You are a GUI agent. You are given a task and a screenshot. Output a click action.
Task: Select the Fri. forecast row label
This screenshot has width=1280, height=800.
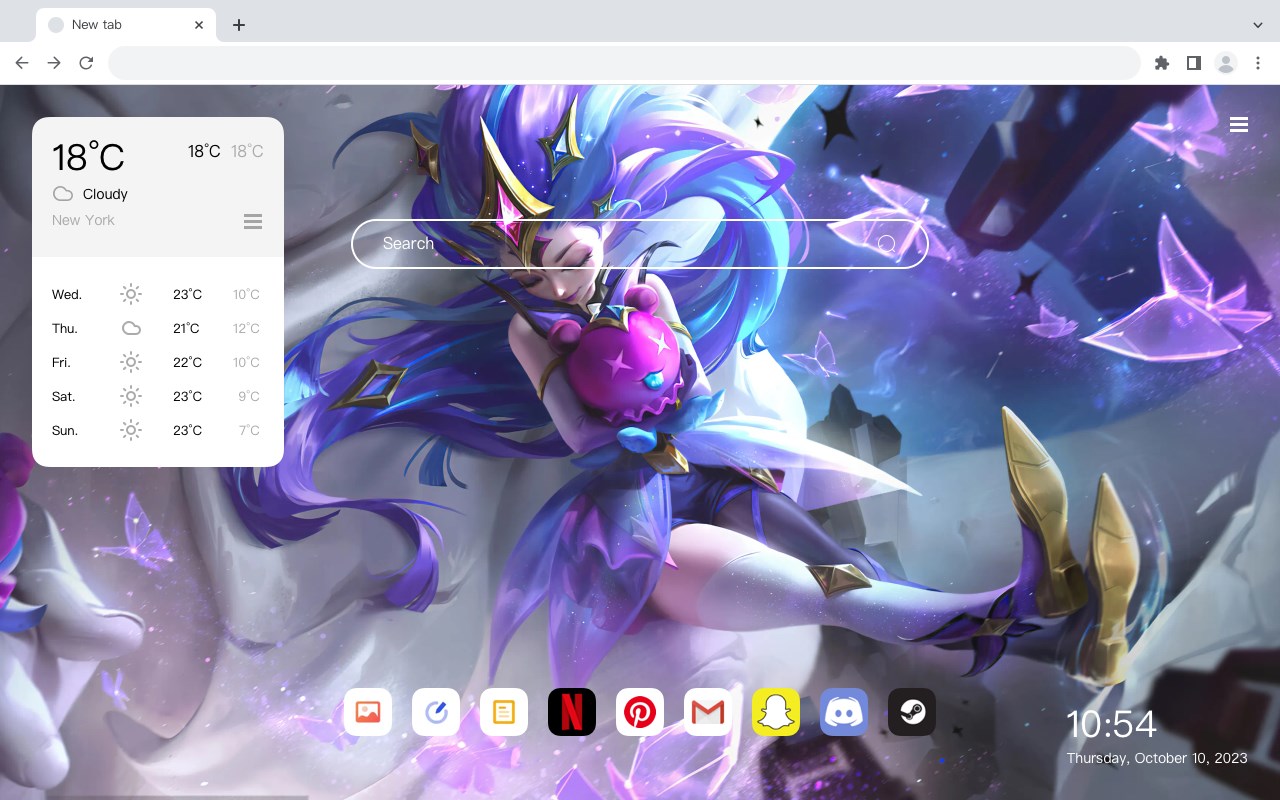(61, 363)
